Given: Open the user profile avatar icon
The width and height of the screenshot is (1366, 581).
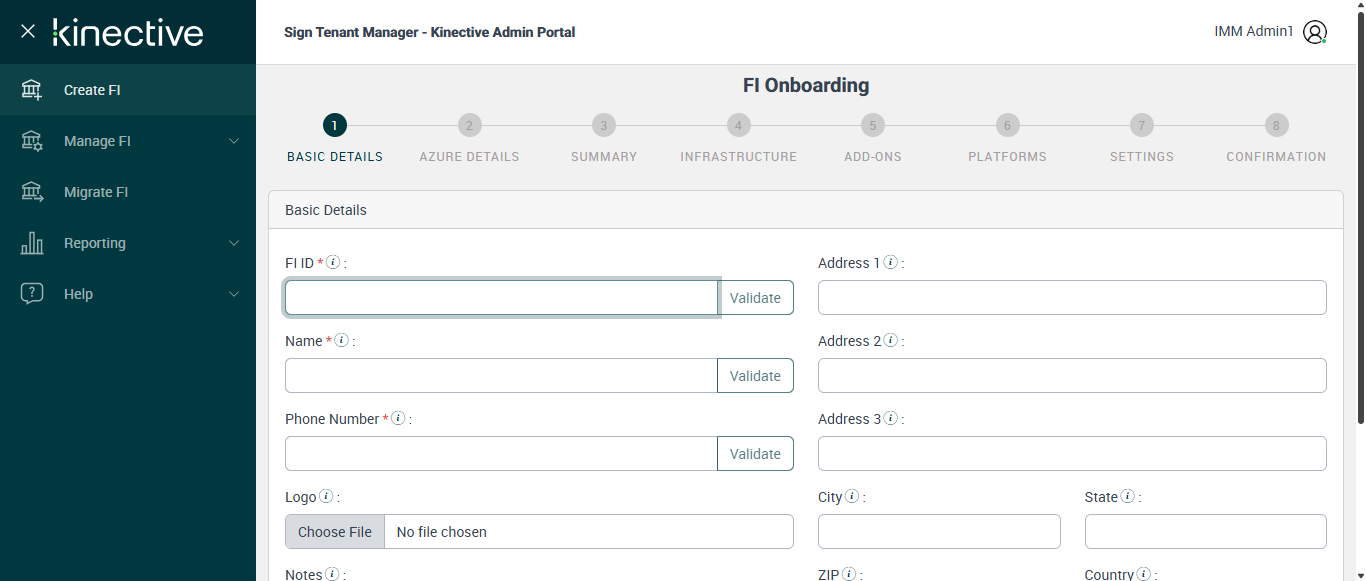Looking at the screenshot, I should tap(1315, 32).
